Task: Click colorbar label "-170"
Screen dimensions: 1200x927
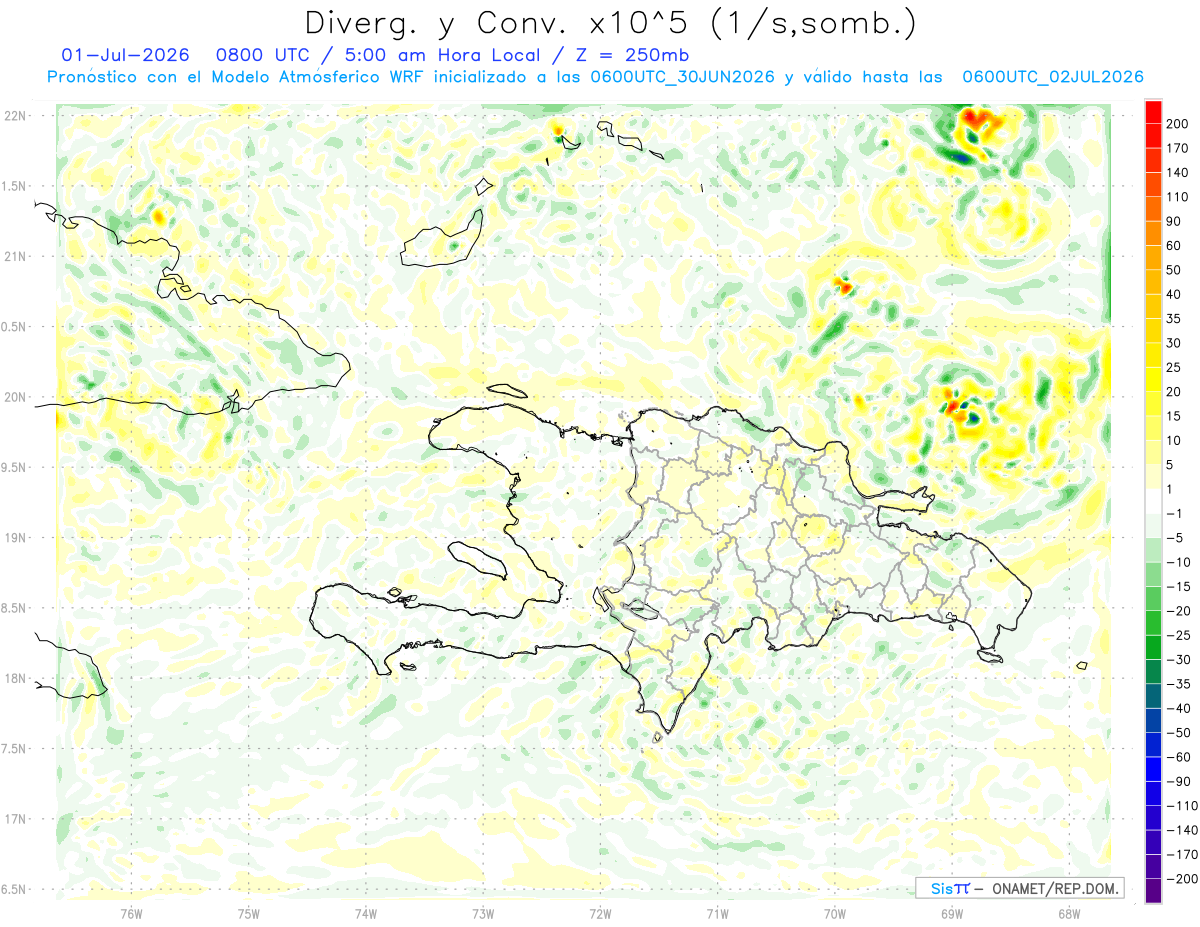Action: (1183, 854)
